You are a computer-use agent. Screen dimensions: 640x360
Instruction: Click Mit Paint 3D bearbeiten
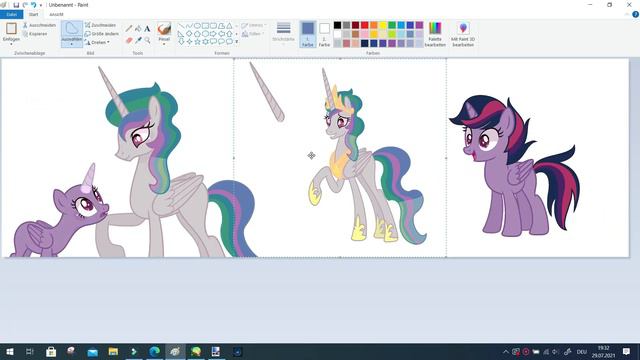tap(463, 35)
